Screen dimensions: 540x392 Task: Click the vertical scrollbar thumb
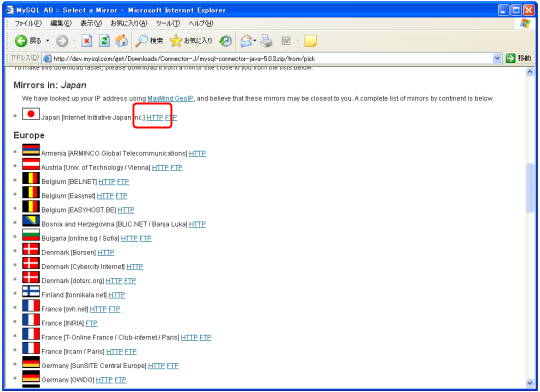530,188
